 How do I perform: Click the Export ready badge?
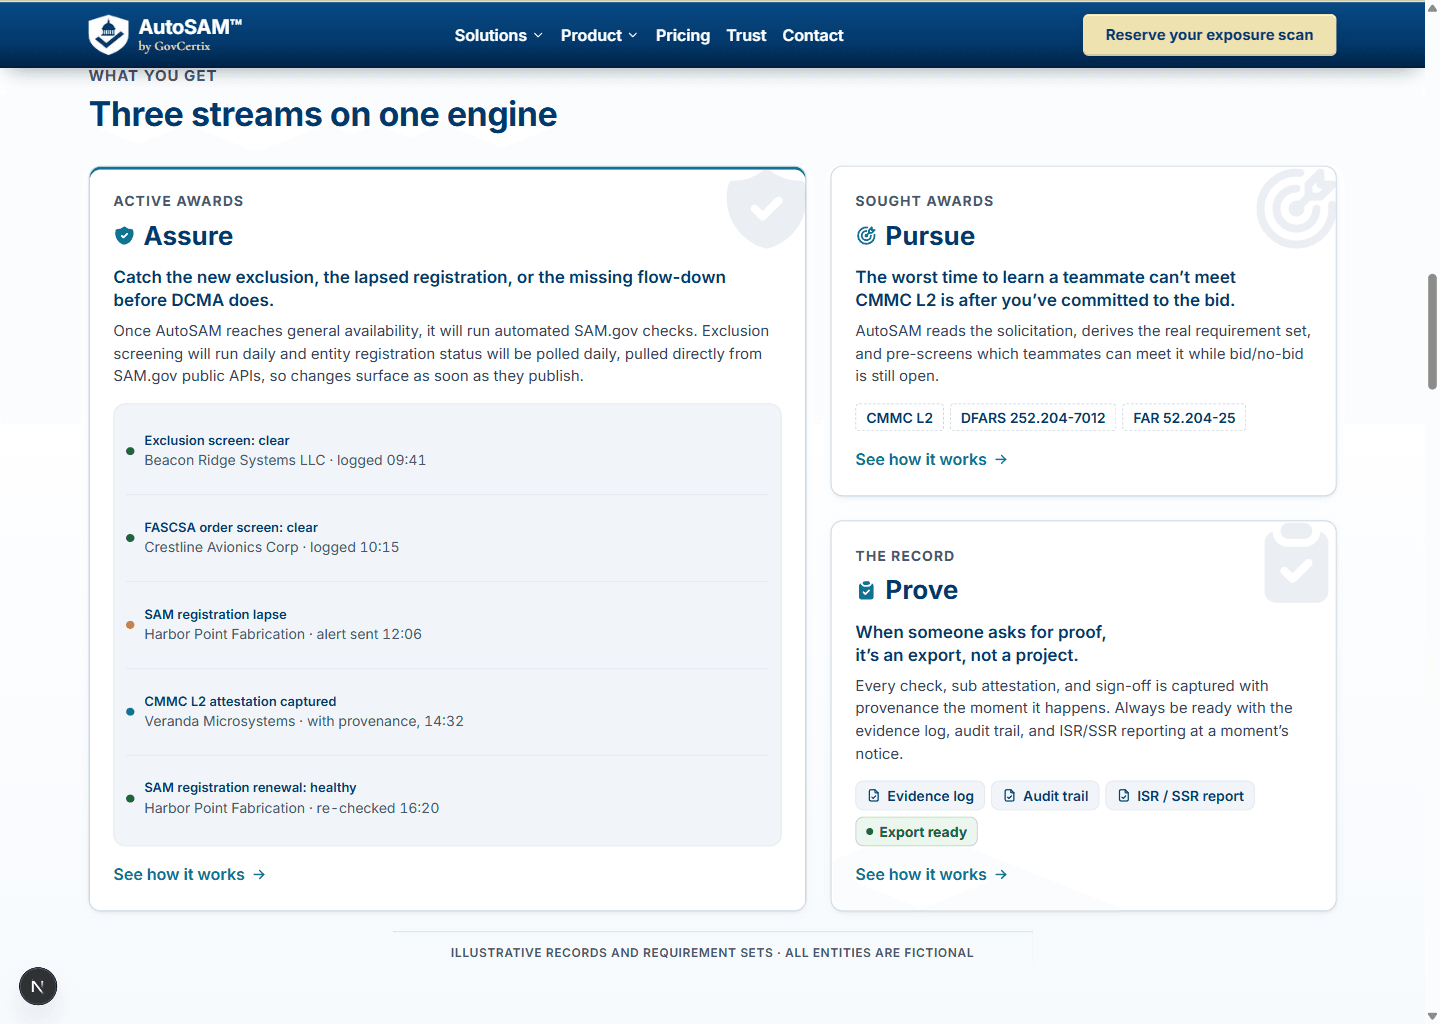tap(916, 832)
